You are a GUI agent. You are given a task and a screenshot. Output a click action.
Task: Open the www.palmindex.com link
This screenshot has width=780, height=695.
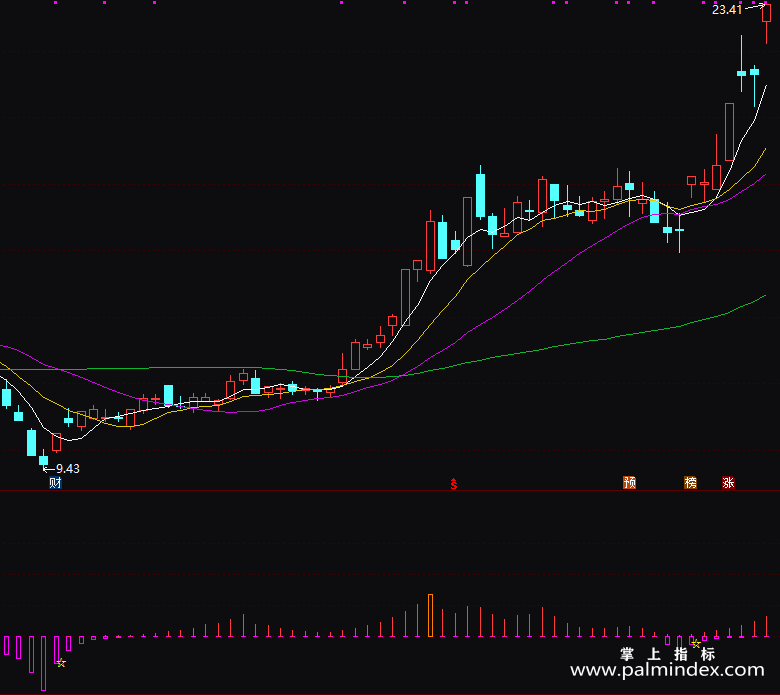point(667,670)
